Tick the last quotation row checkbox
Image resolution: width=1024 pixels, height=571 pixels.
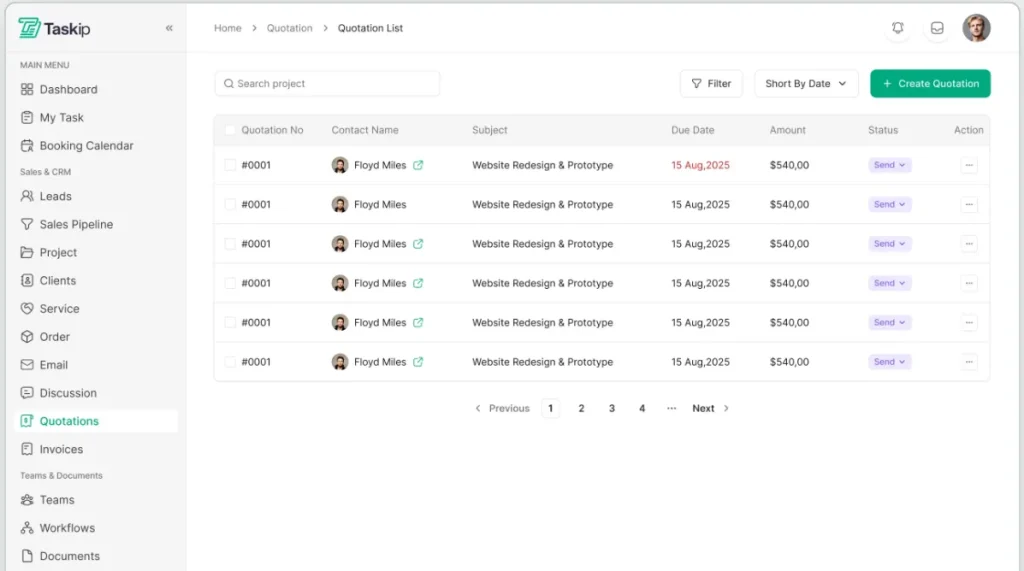(x=231, y=362)
